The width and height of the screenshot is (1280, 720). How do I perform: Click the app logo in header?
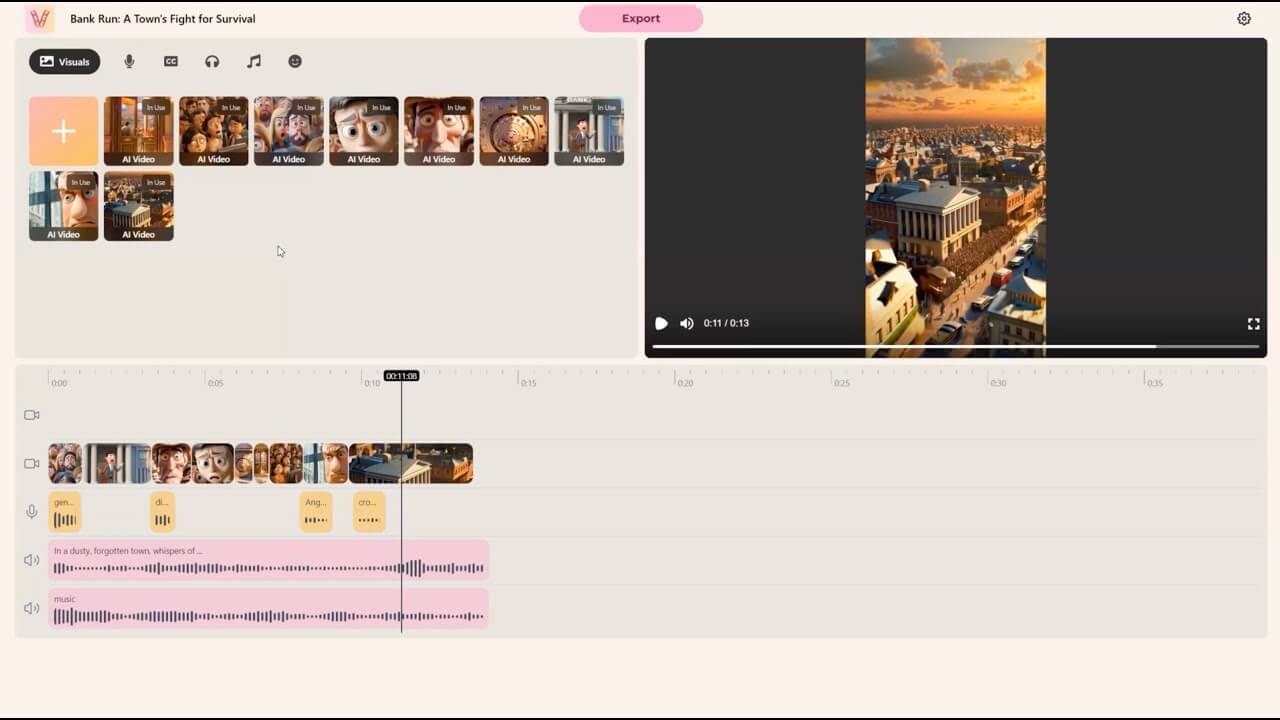pyautogui.click(x=40, y=18)
